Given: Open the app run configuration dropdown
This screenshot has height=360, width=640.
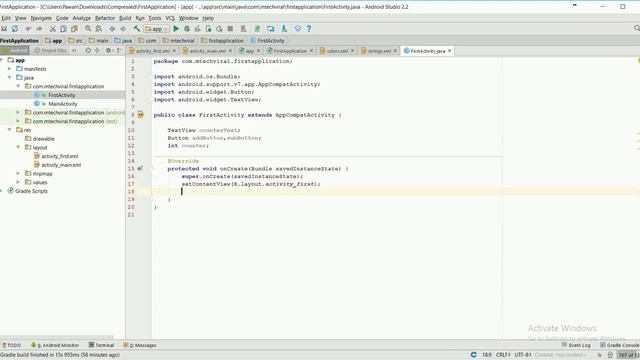Looking at the screenshot, I should pyautogui.click(x=156, y=29).
